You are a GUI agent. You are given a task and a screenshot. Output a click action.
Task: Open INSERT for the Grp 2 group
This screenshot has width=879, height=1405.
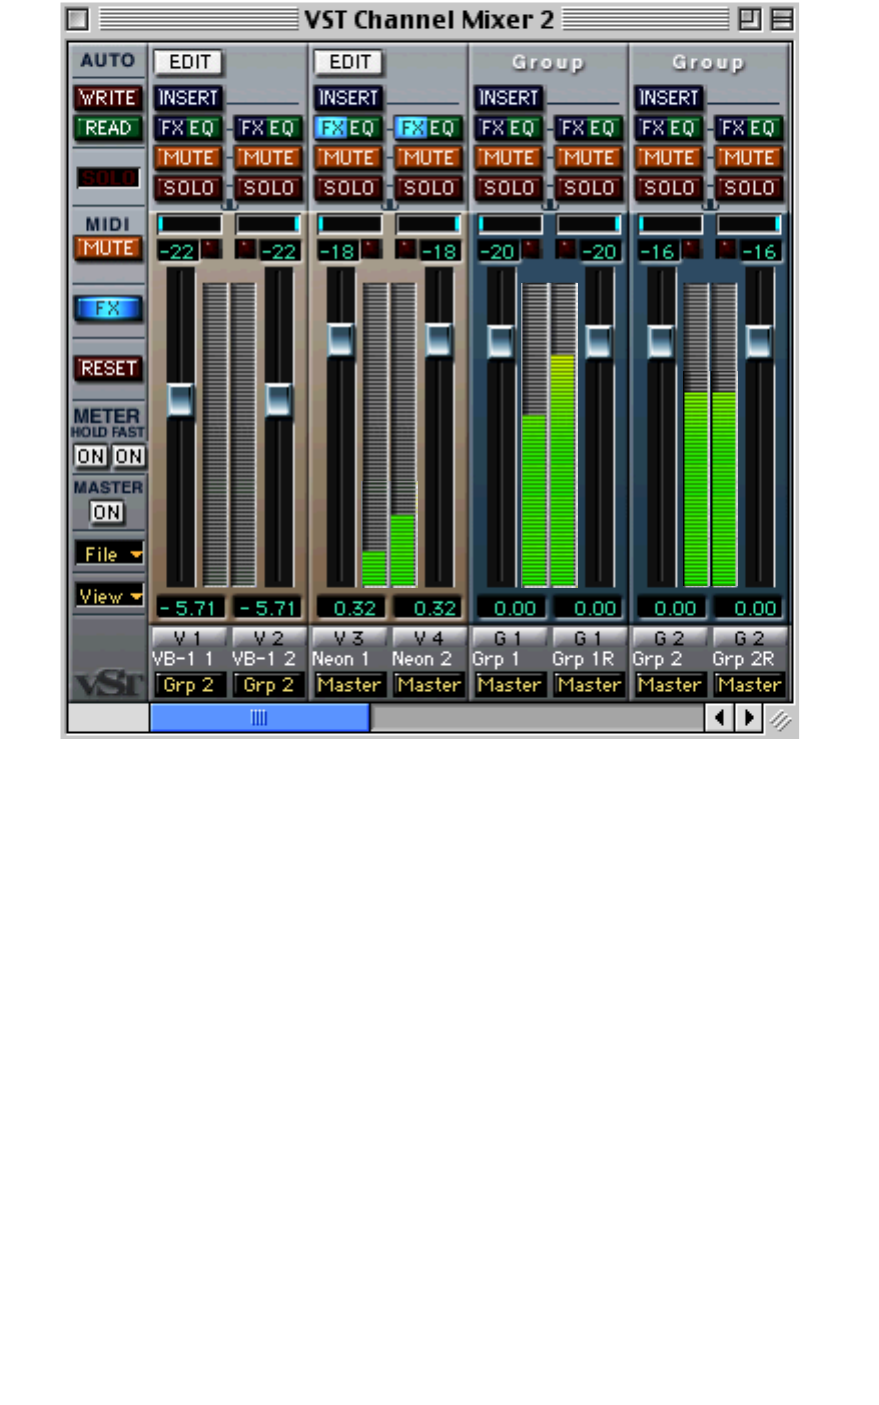(x=669, y=98)
